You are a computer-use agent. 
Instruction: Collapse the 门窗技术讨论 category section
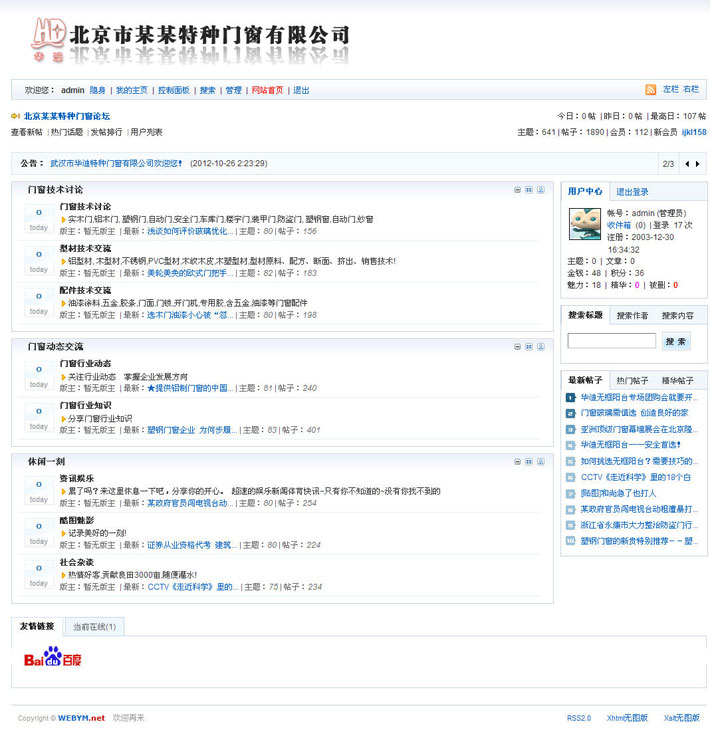point(516,189)
